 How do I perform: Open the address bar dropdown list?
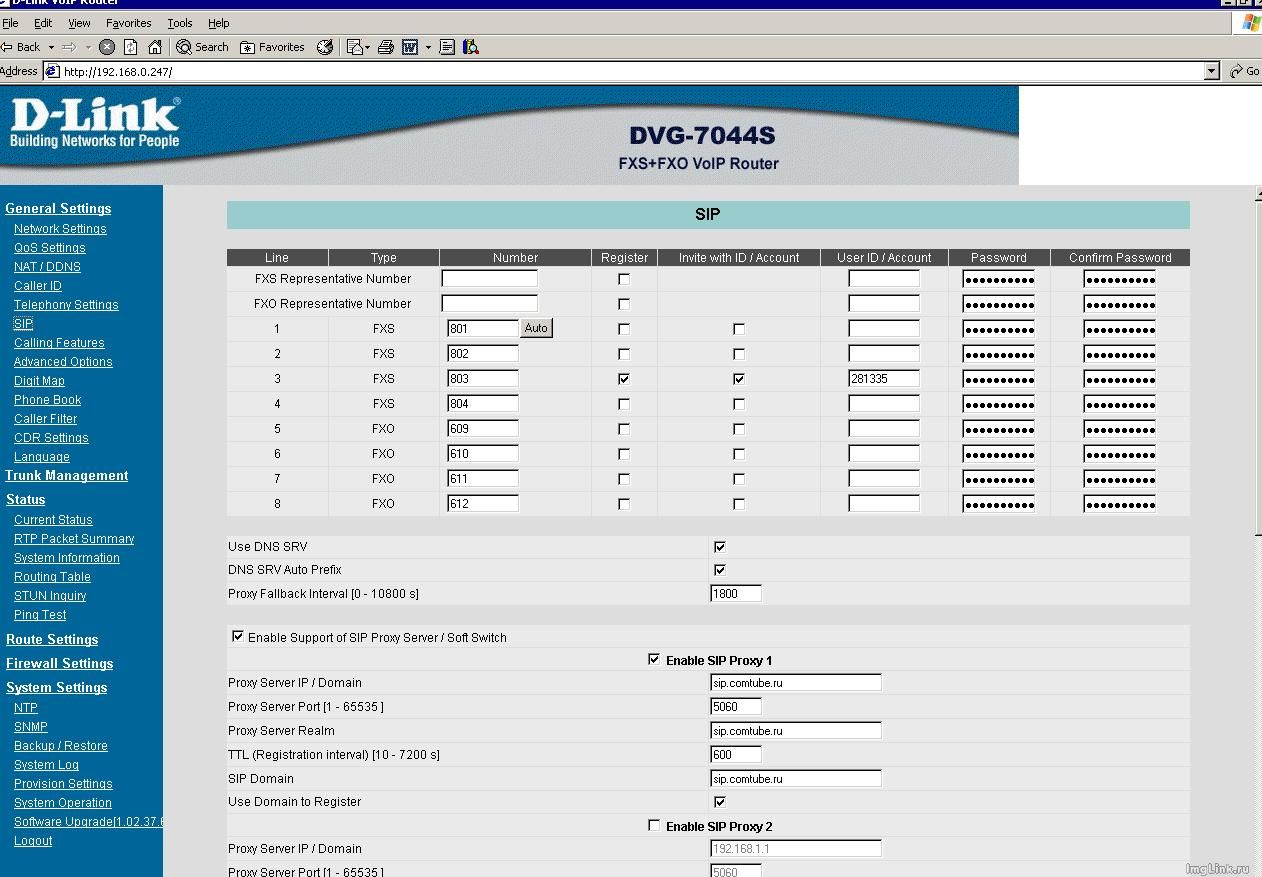(1212, 71)
